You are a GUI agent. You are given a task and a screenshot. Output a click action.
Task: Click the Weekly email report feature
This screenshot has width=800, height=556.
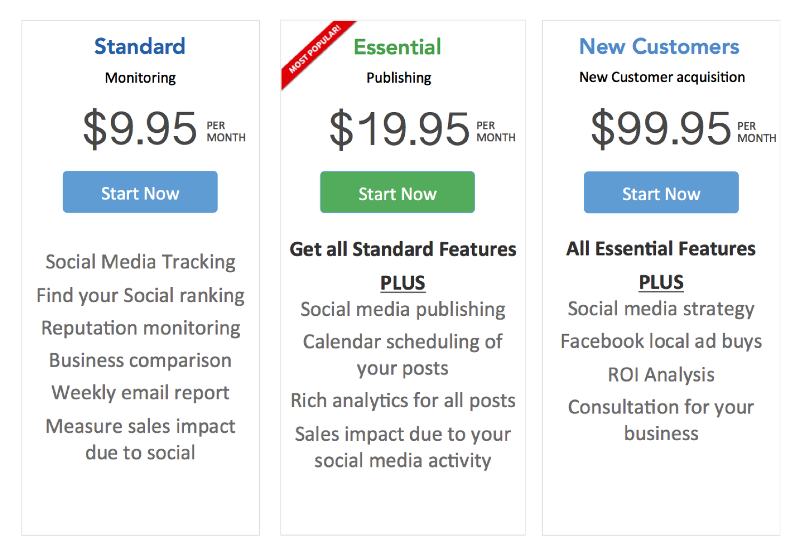tap(140, 393)
